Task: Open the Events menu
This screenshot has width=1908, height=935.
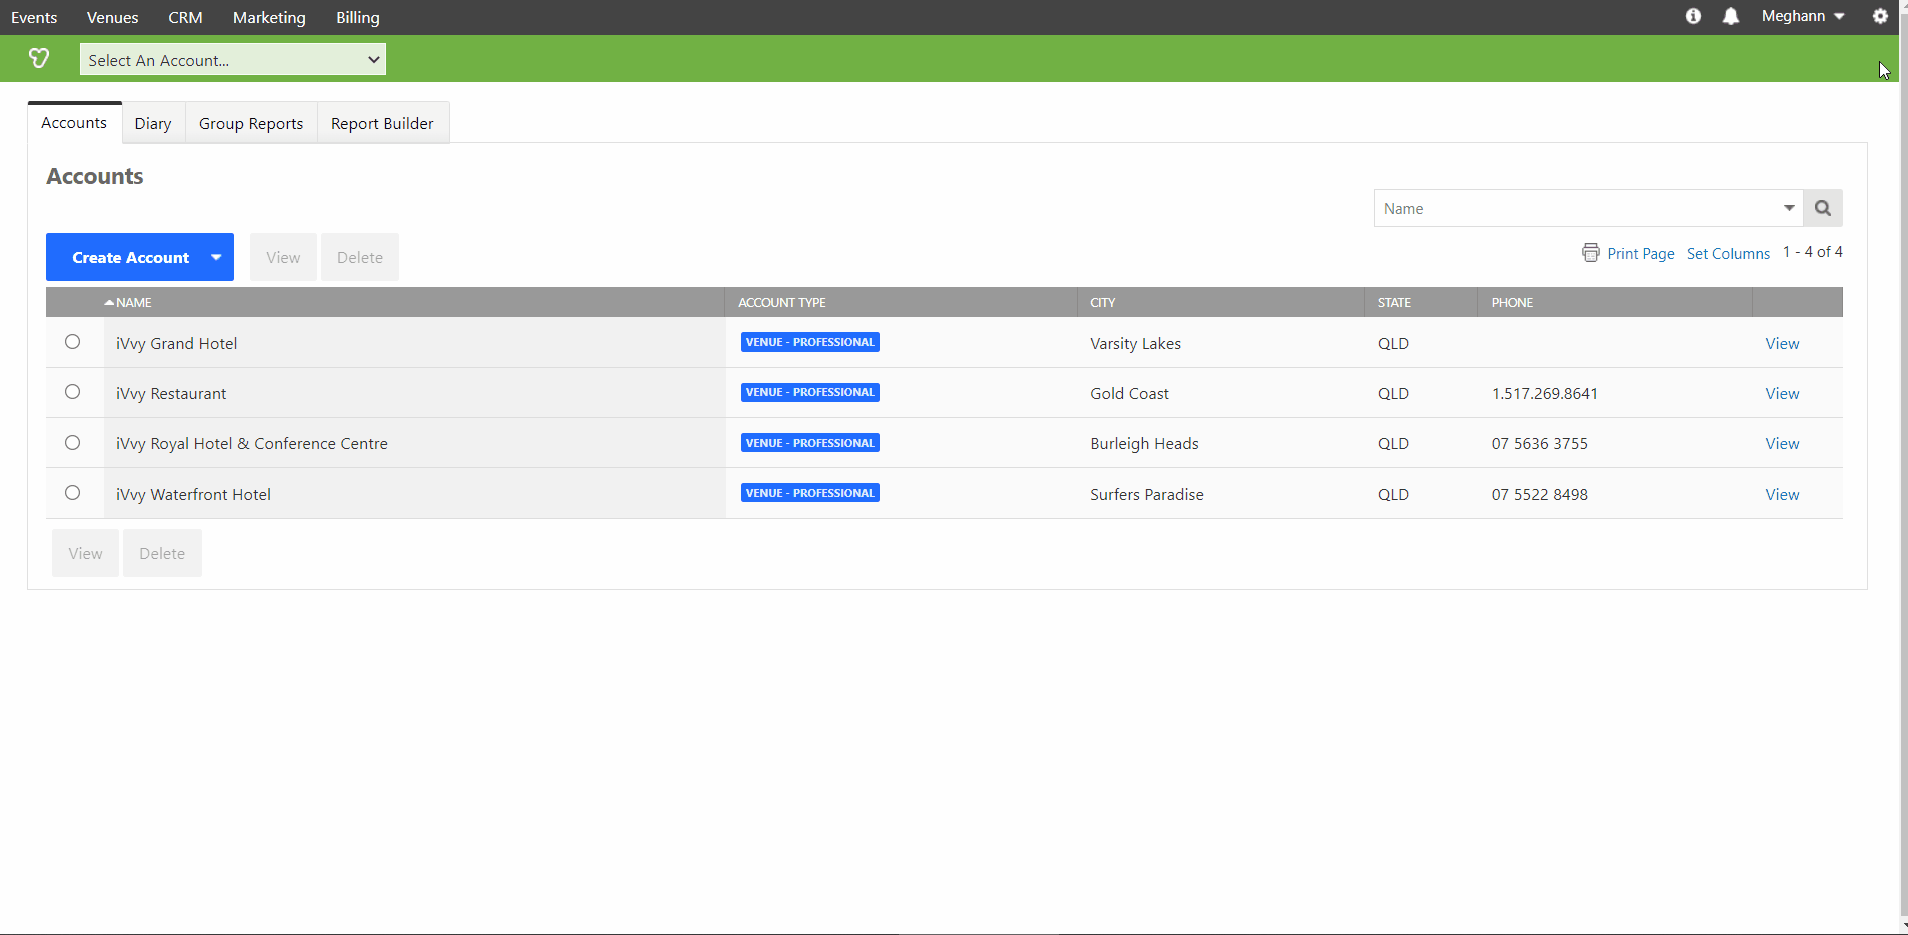Action: click(x=34, y=17)
